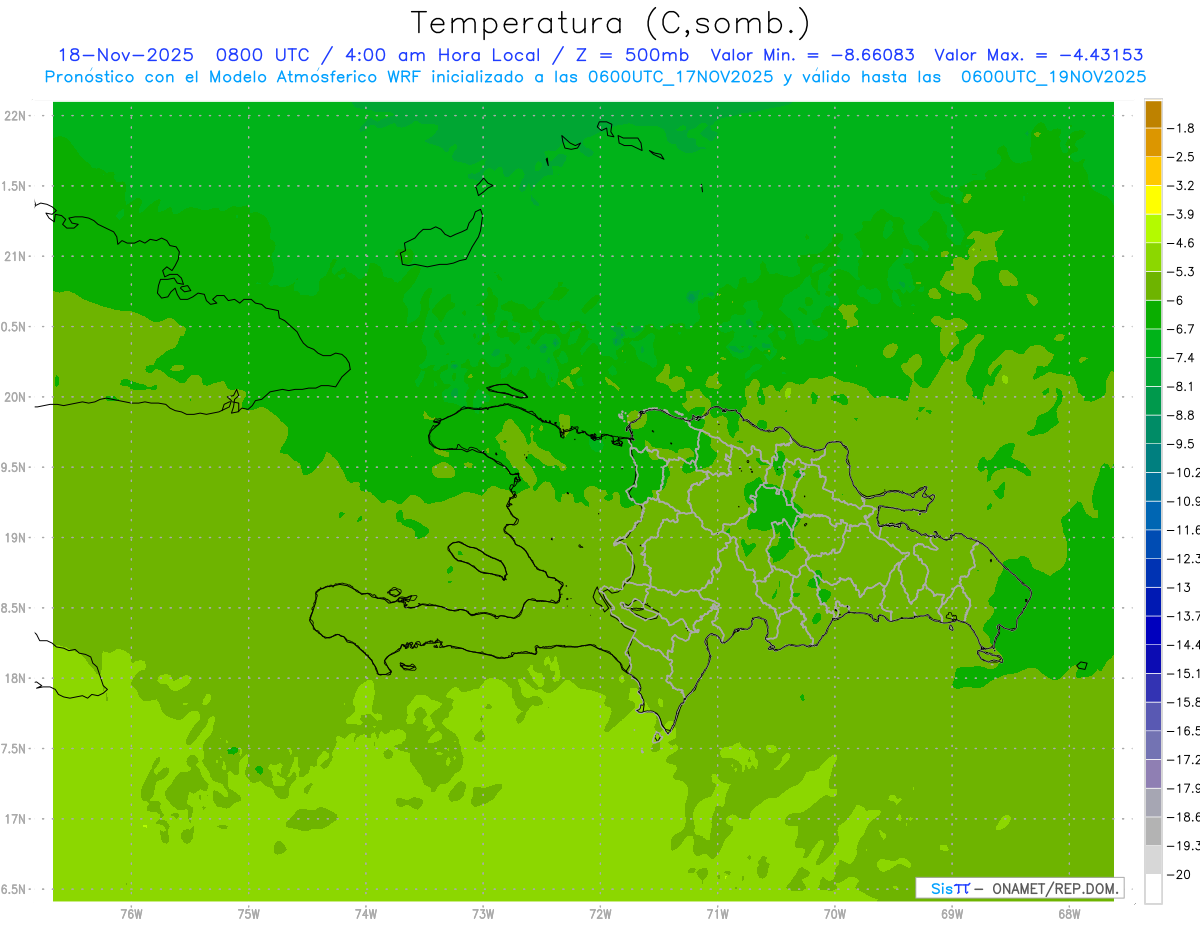The image size is (1200, 927).
Task: Click the "-6" colorbar value
Action: pyautogui.click(x=1177, y=300)
